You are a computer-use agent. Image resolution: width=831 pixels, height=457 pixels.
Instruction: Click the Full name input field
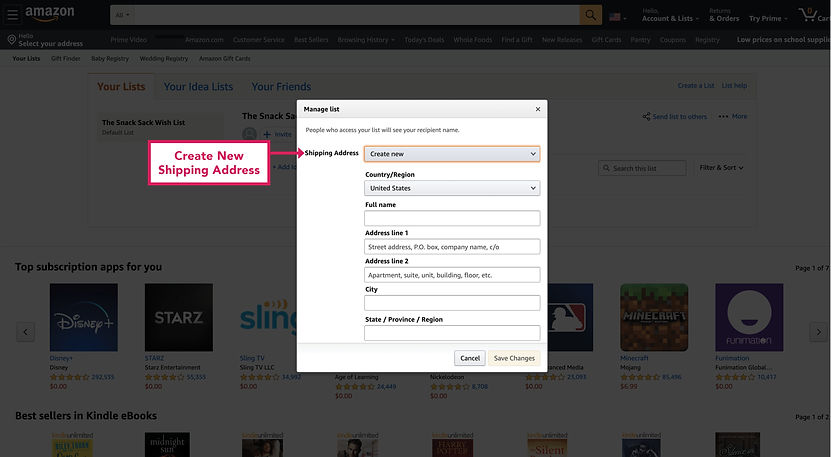point(452,218)
